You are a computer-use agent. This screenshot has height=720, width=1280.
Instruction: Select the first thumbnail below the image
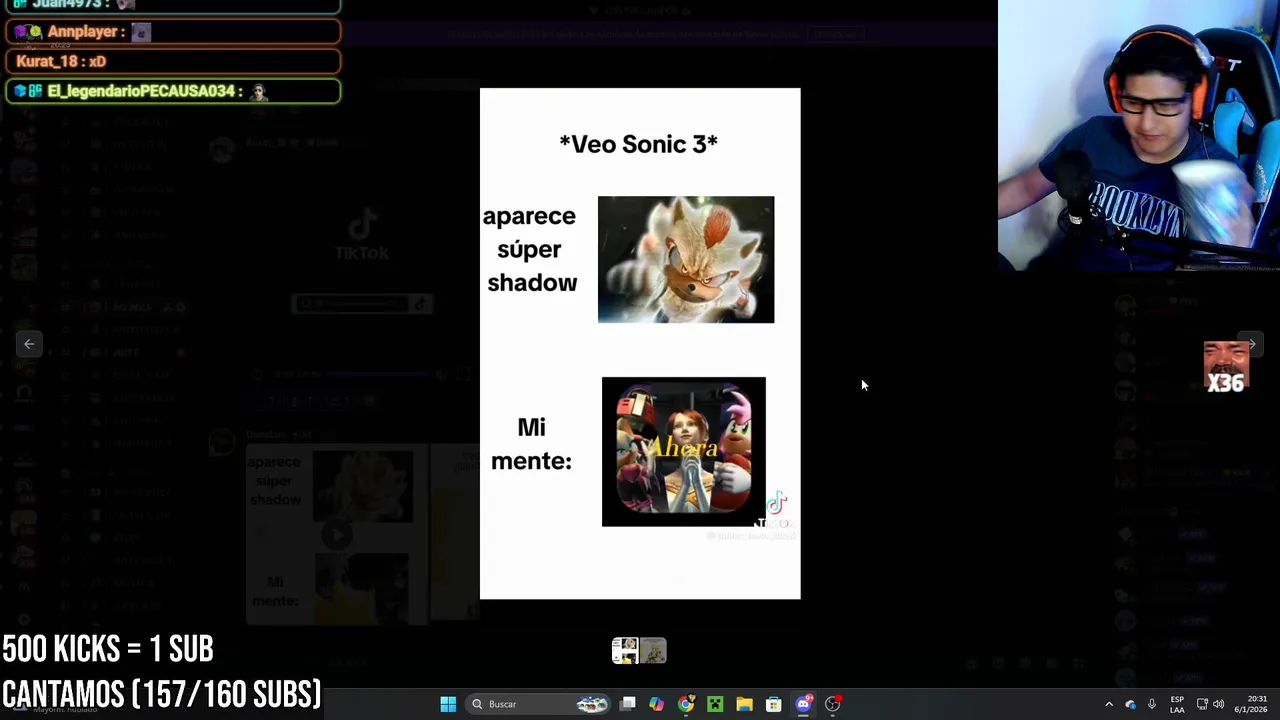625,651
